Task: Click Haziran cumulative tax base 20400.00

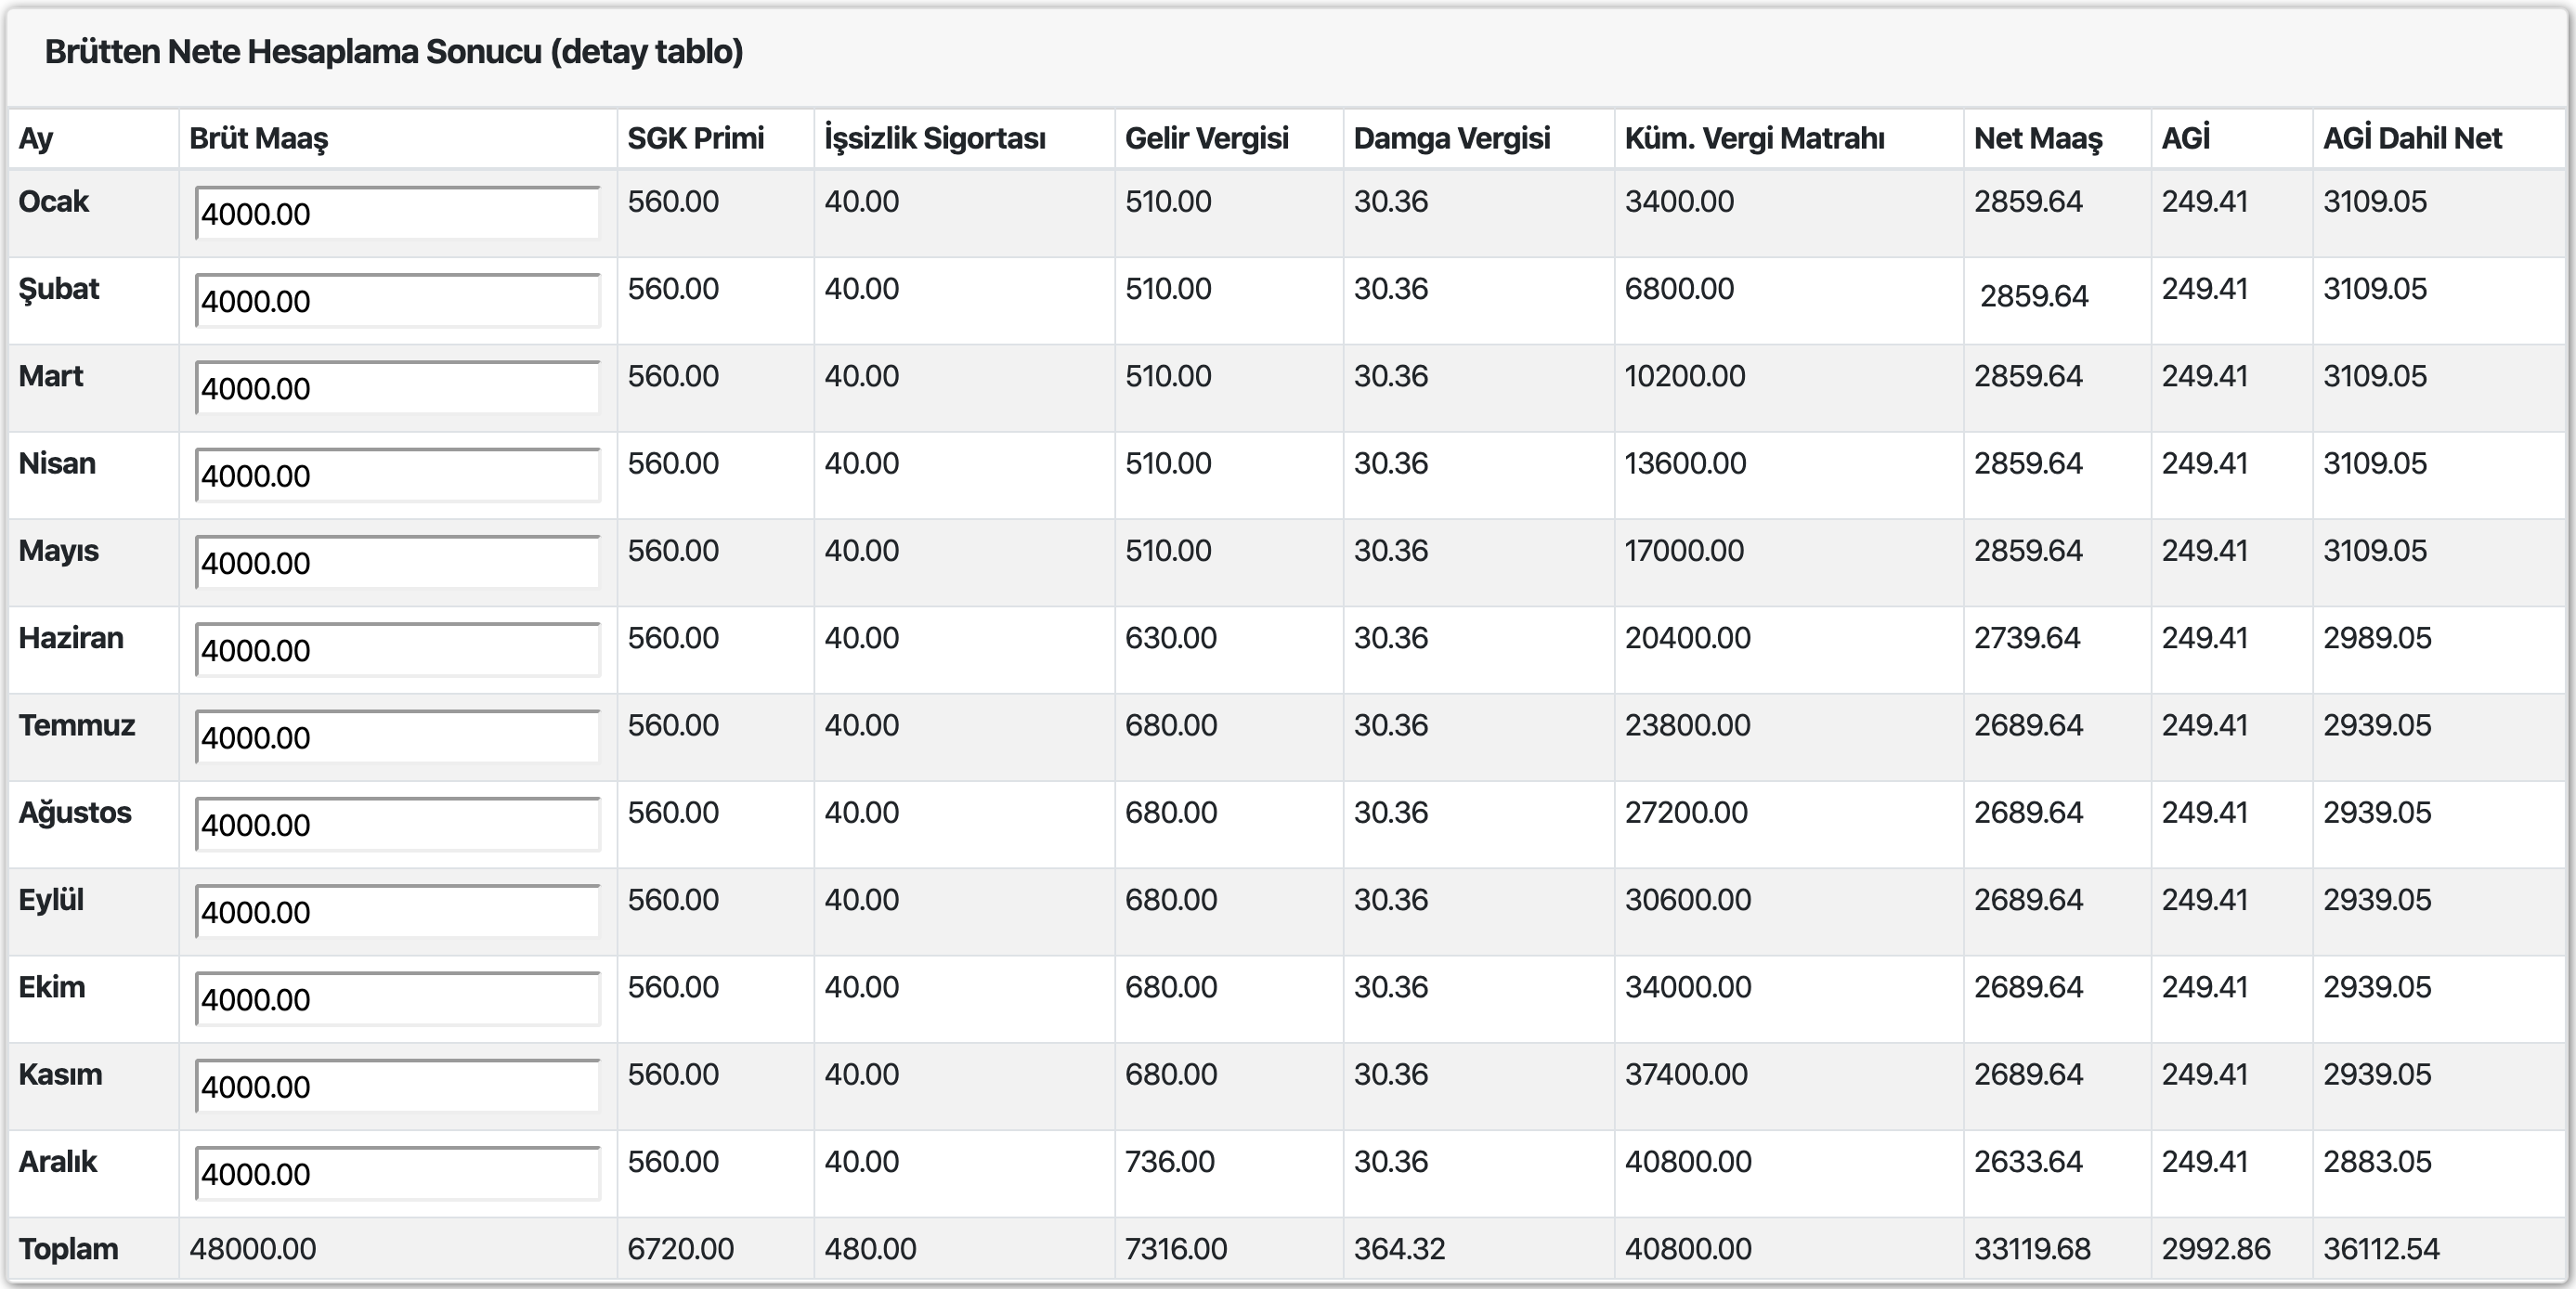Action: tap(1688, 638)
